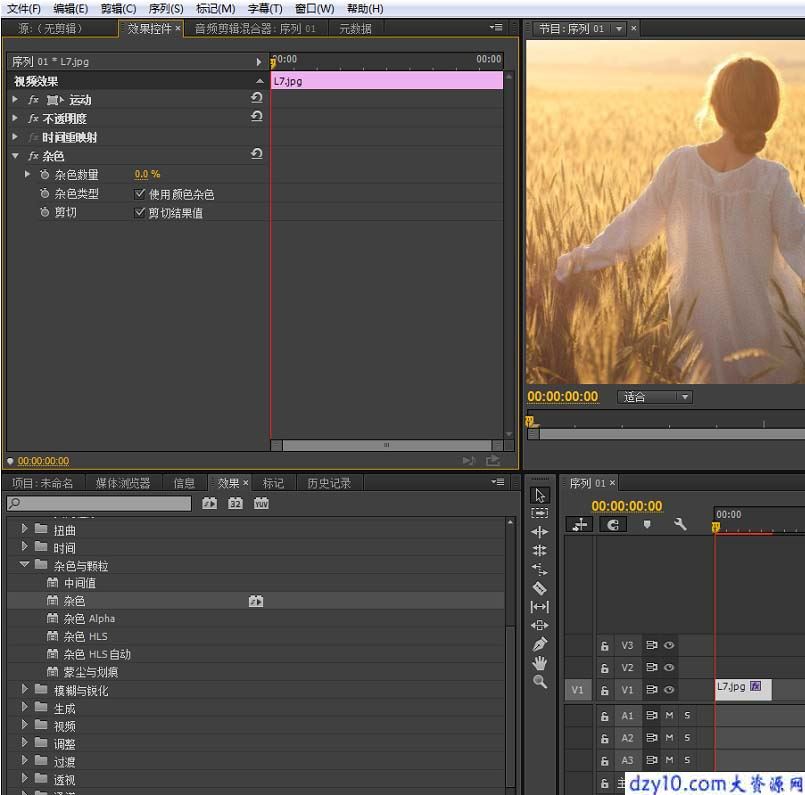The height and width of the screenshot is (795, 805).
Task: Expand the 运动 effect properties
Action: pos(15,99)
